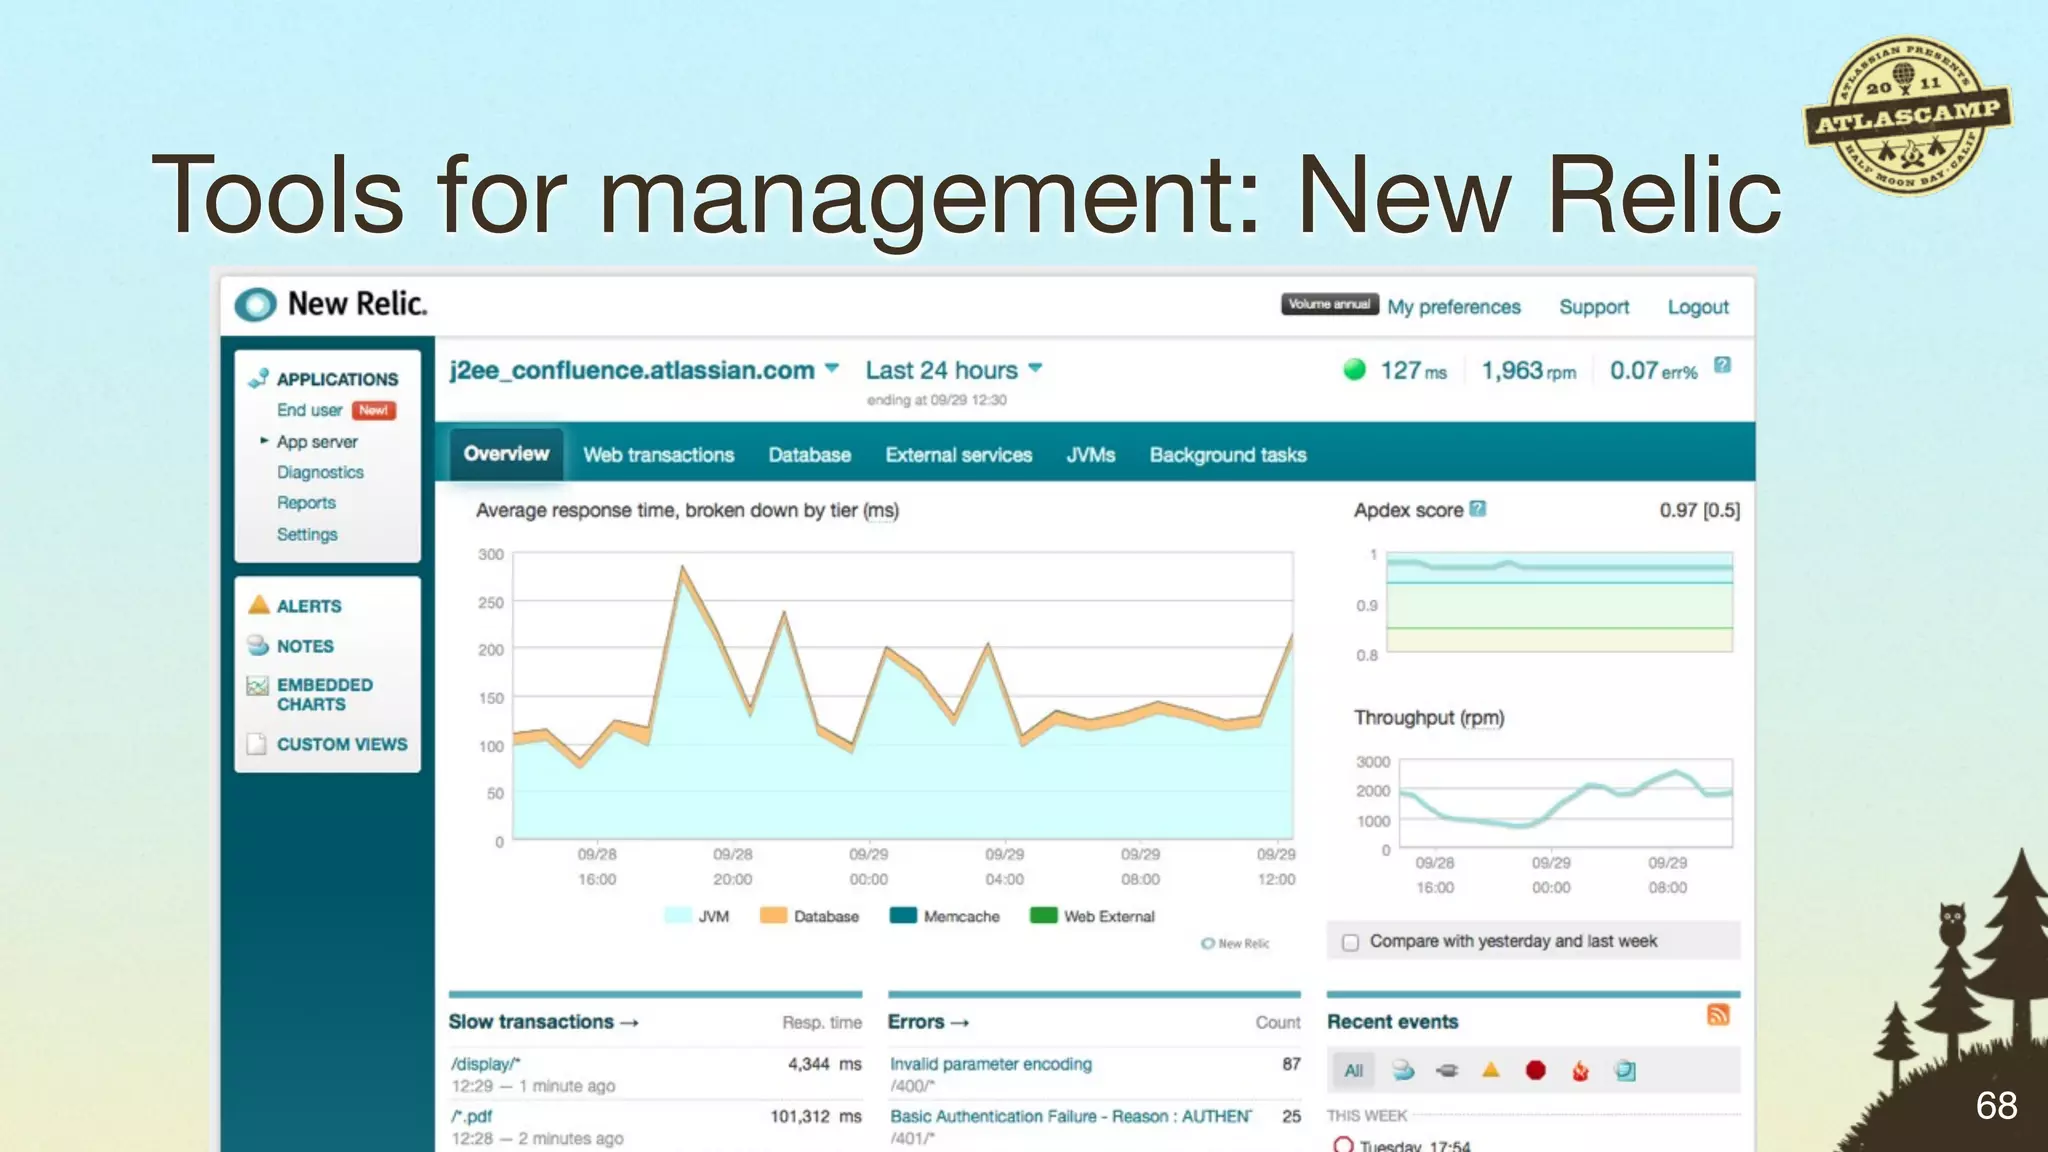Screen dimensions: 2048x1152
Task: Open Slow transactions list link
Action: [543, 1022]
